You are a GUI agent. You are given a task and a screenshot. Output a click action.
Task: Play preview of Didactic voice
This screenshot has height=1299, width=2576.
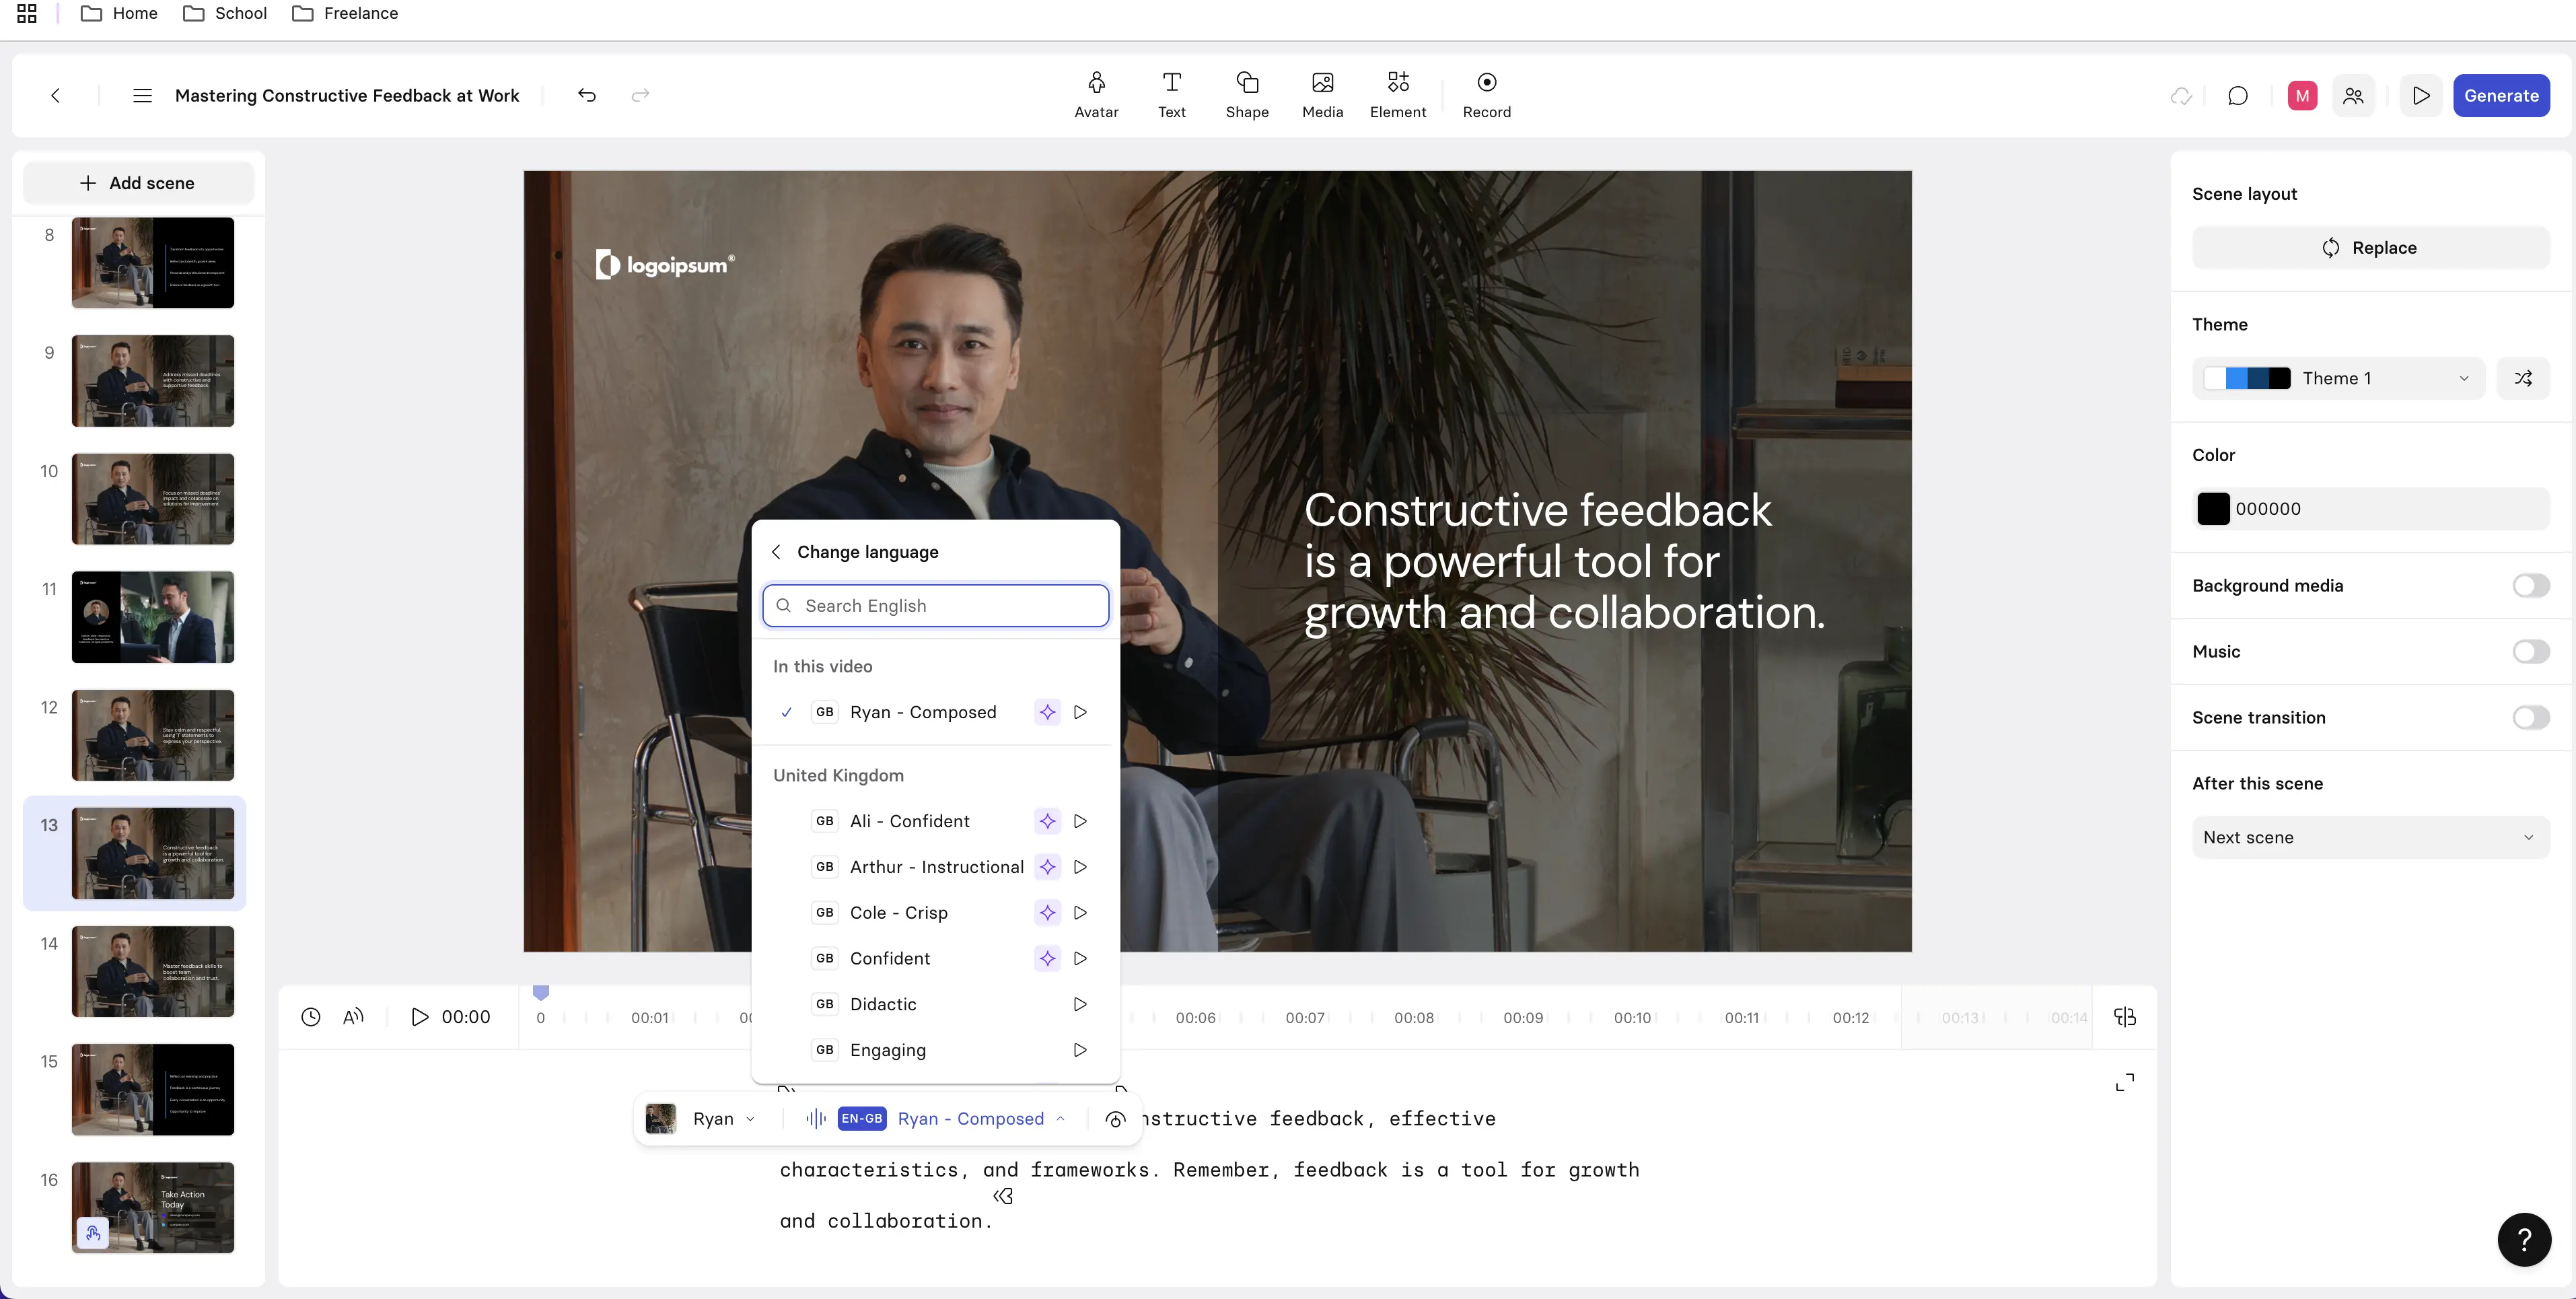pyautogui.click(x=1080, y=1004)
